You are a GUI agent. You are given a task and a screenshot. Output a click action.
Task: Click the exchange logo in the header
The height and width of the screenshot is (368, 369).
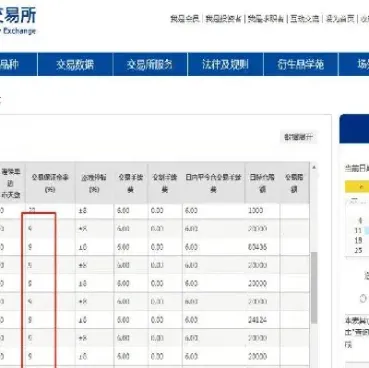click(x=18, y=21)
